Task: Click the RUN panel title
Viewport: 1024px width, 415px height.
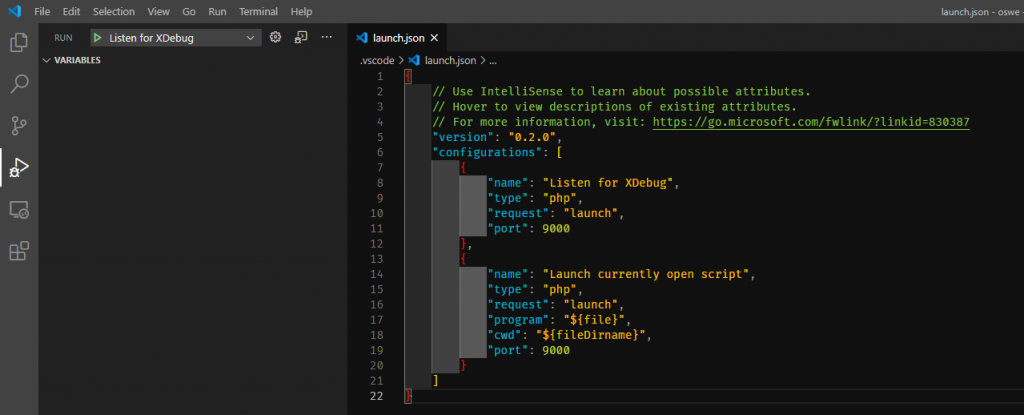Action: pyautogui.click(x=63, y=38)
